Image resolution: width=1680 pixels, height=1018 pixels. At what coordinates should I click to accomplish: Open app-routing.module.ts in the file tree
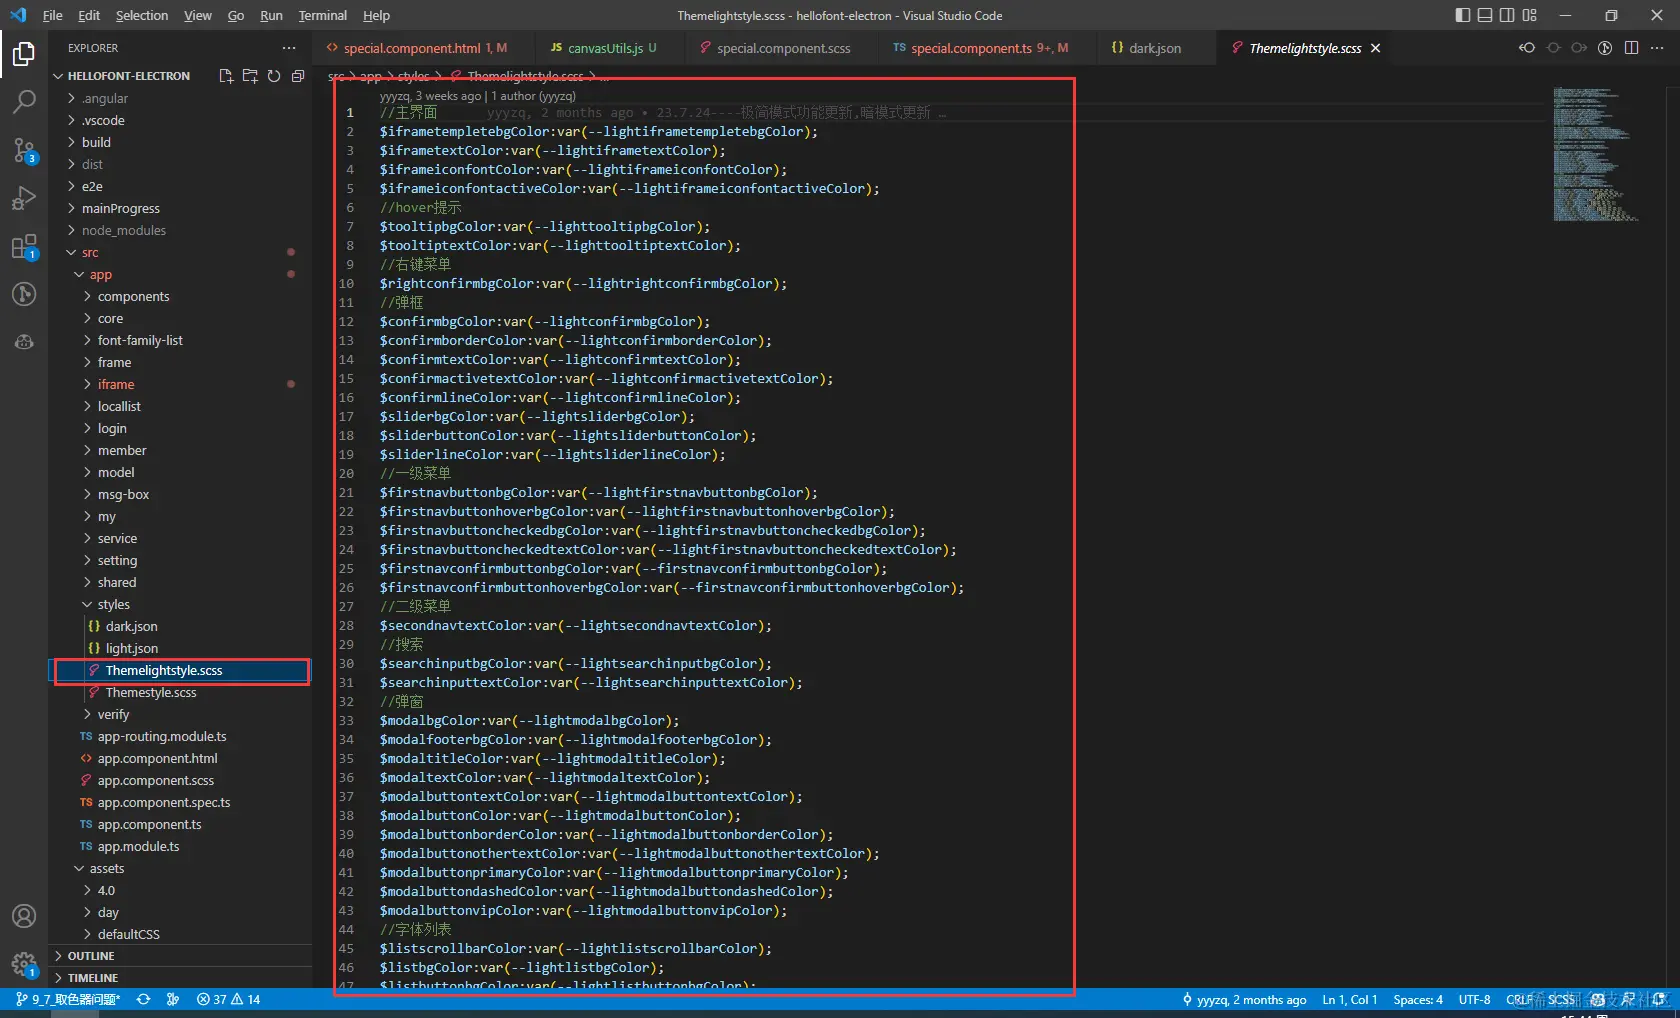click(162, 736)
